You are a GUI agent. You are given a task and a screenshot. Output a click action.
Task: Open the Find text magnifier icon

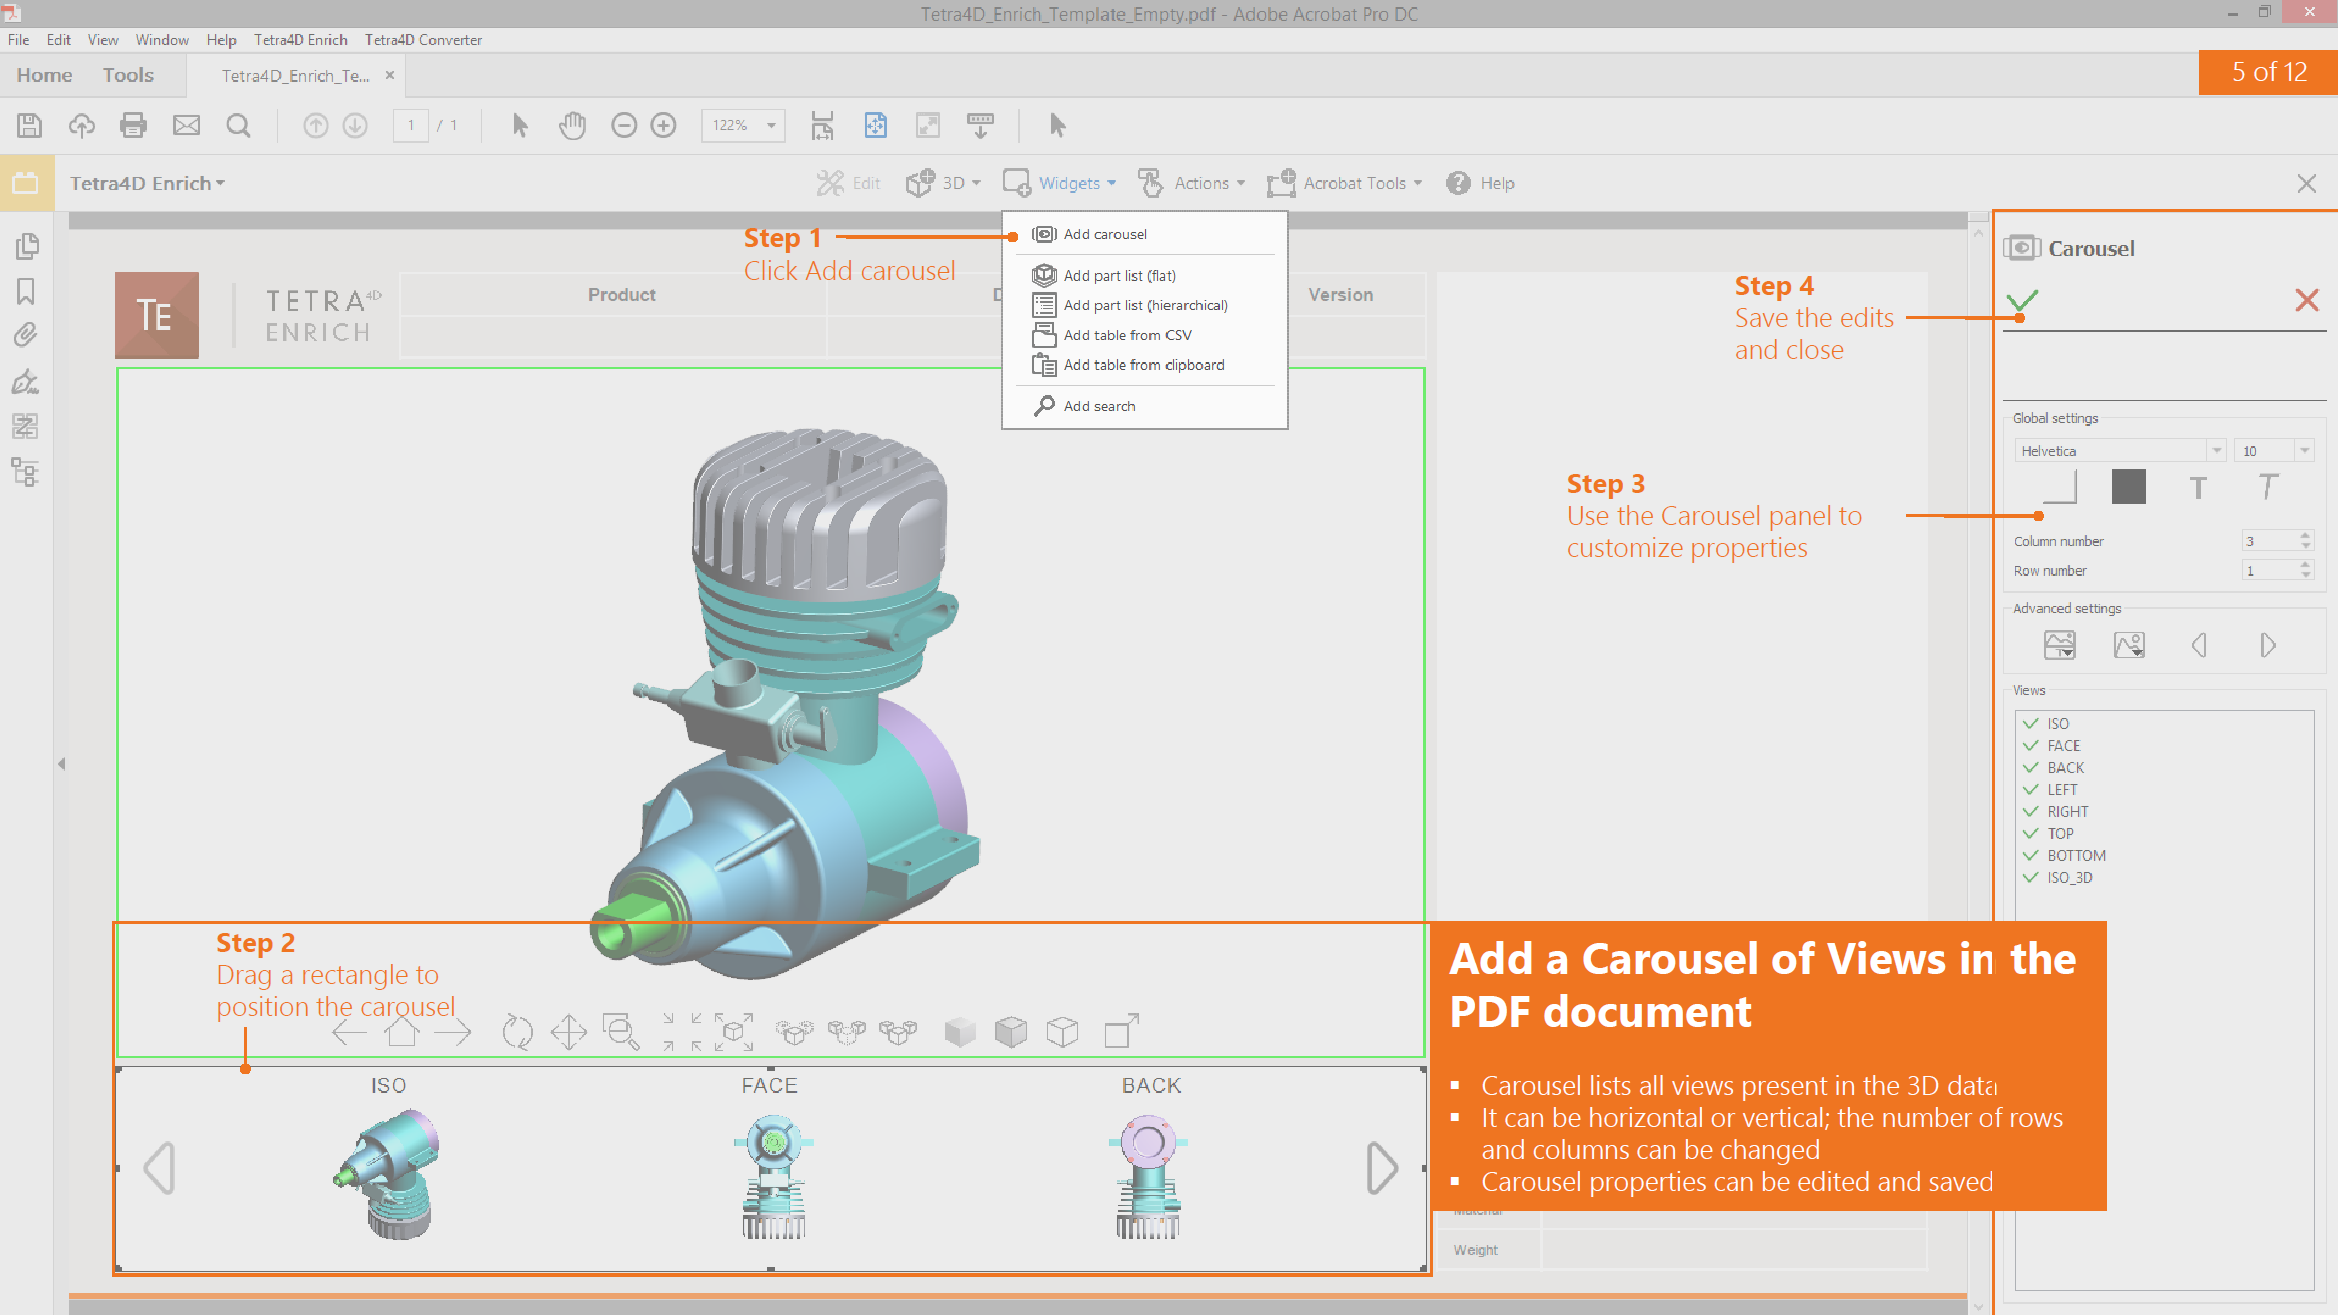click(x=238, y=125)
